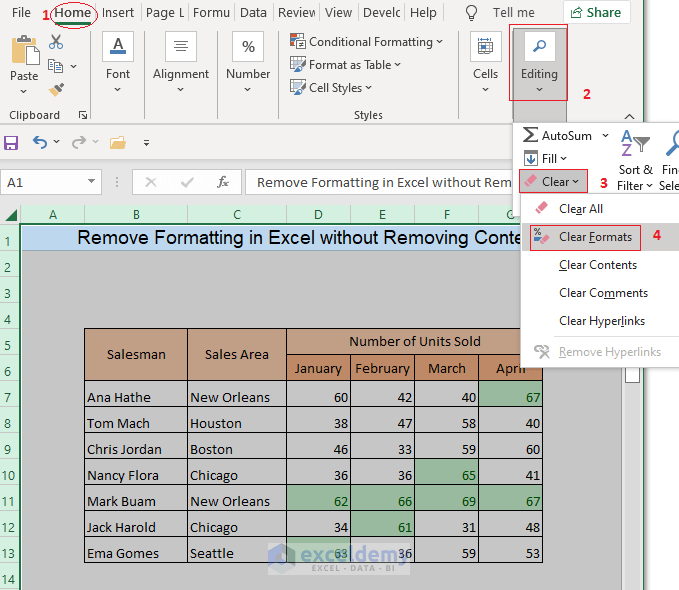679x590 pixels.
Task: Open the Fill dropdown
Action: click(x=545, y=159)
